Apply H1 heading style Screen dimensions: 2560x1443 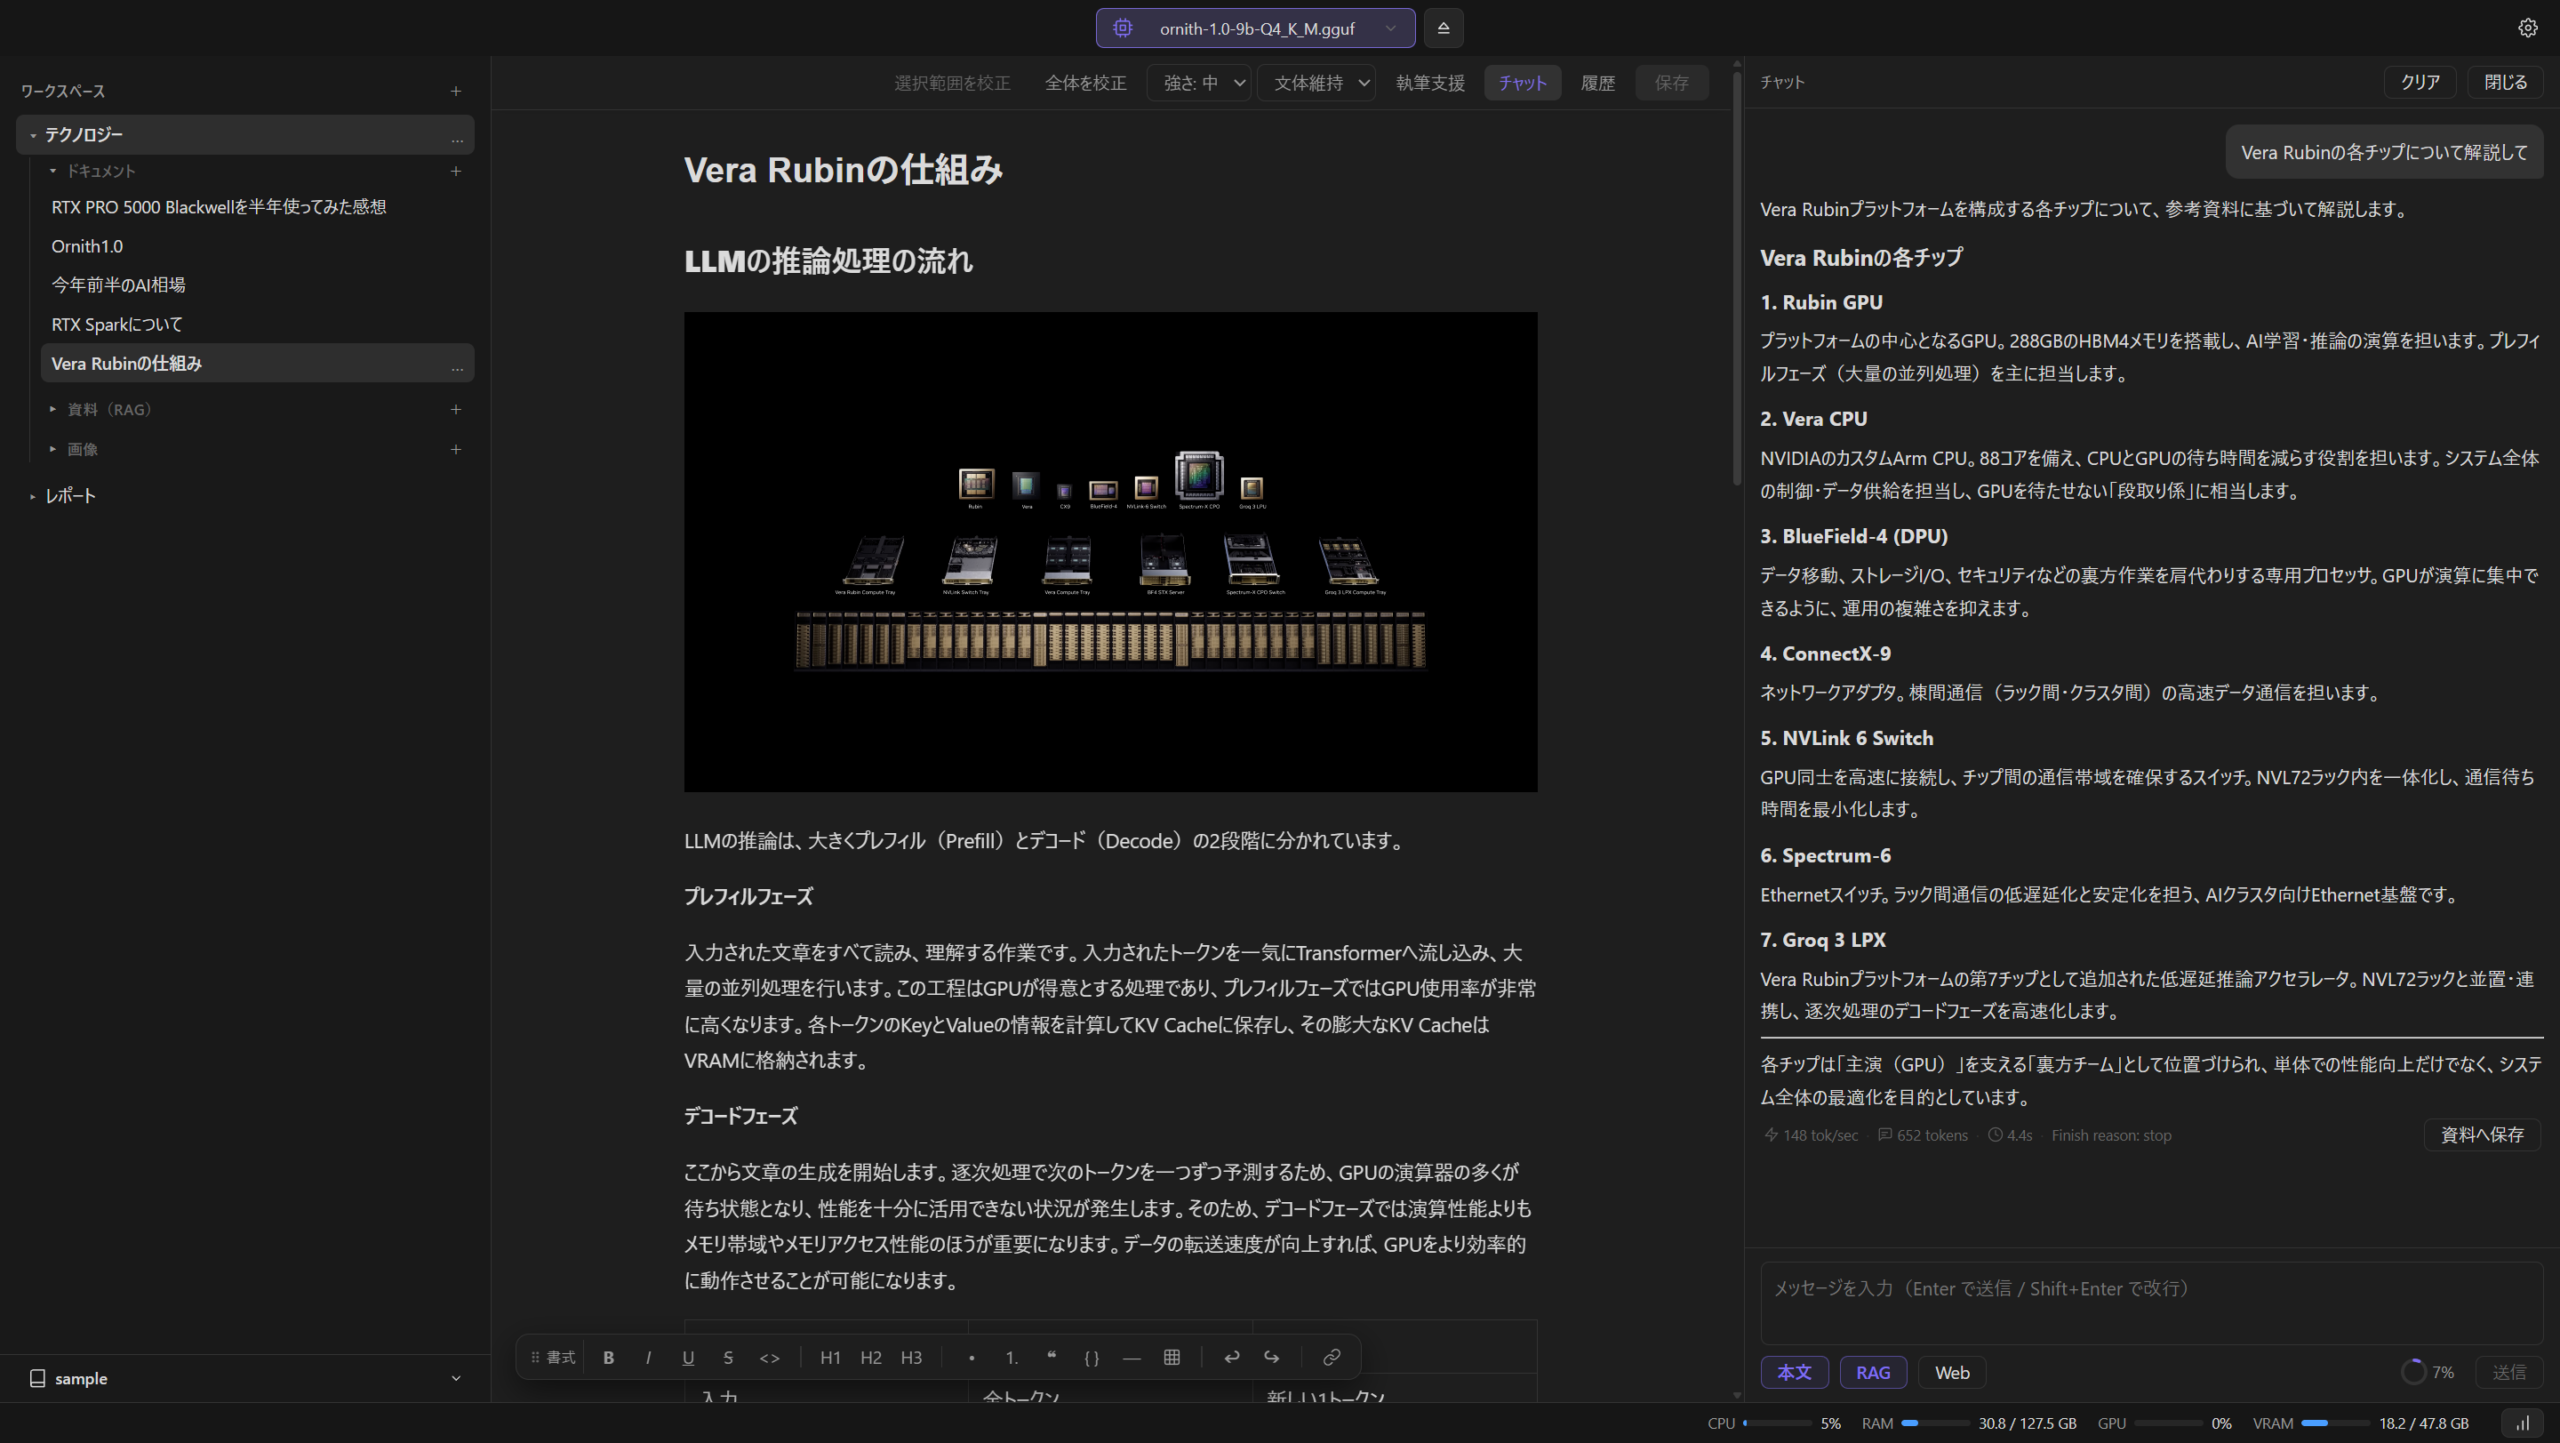point(830,1358)
